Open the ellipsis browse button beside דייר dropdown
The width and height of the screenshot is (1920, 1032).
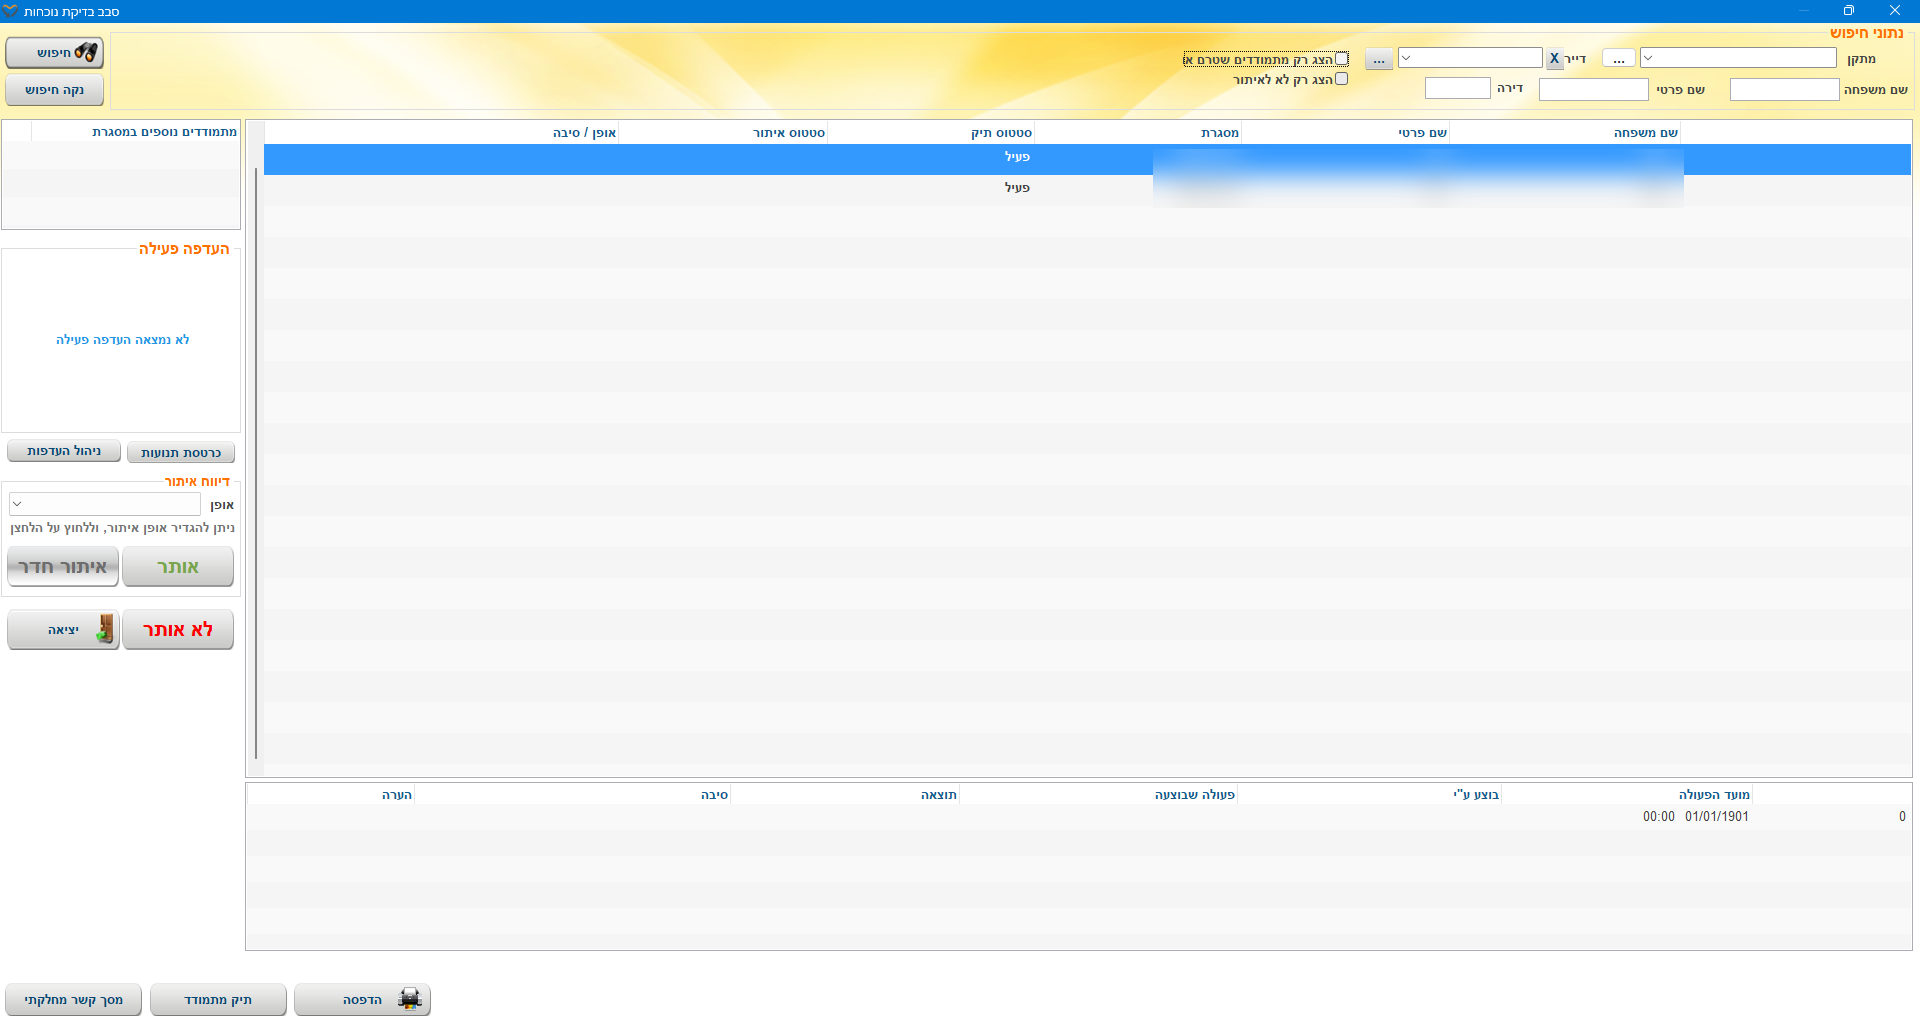point(1378,59)
